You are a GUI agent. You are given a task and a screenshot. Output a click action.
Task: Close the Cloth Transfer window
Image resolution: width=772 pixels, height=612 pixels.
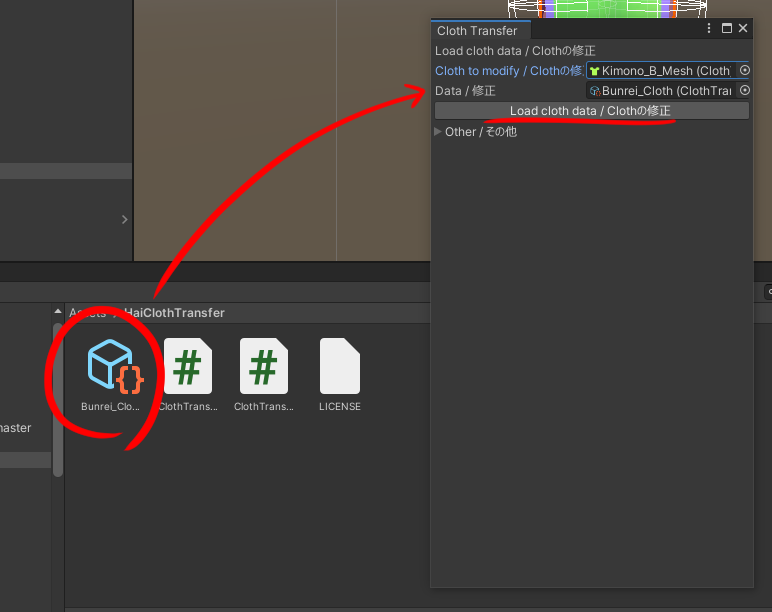(x=743, y=29)
